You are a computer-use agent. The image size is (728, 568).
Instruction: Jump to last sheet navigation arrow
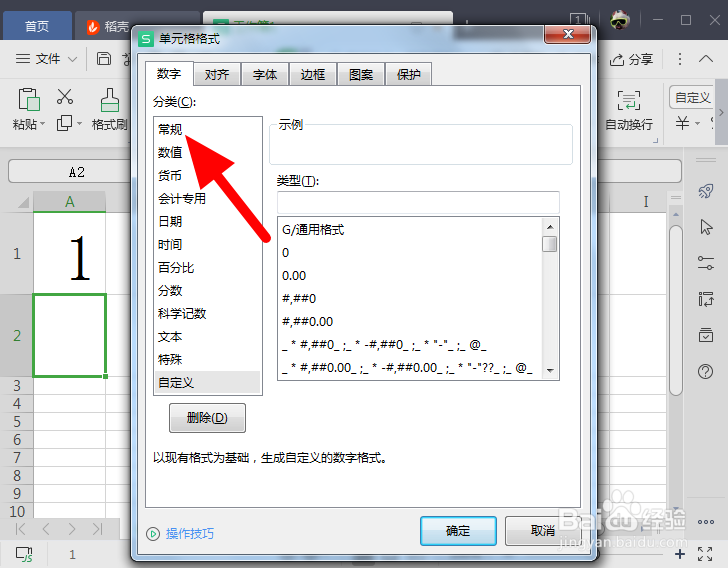(x=97, y=529)
